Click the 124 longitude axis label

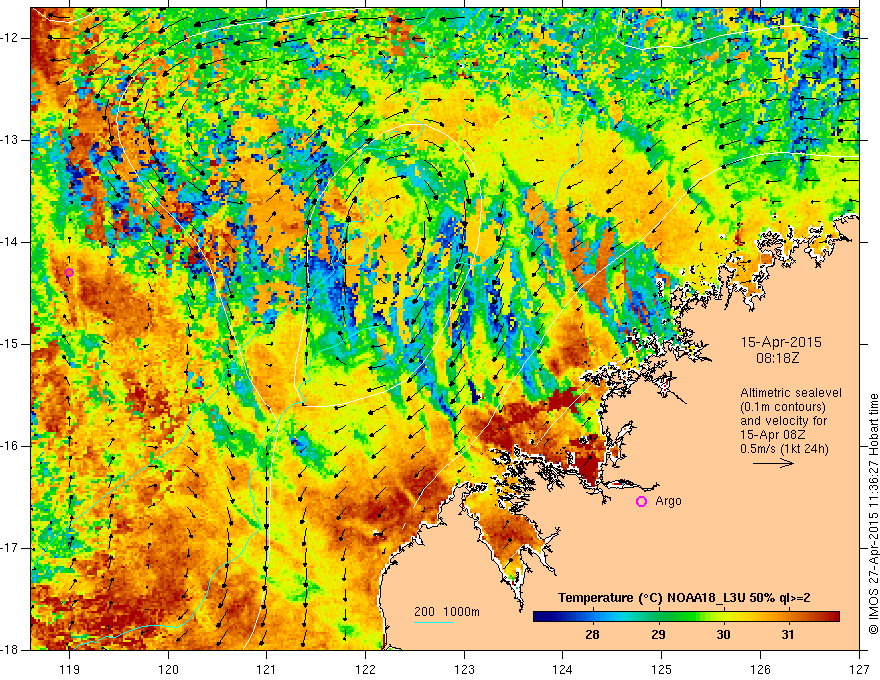tap(563, 669)
